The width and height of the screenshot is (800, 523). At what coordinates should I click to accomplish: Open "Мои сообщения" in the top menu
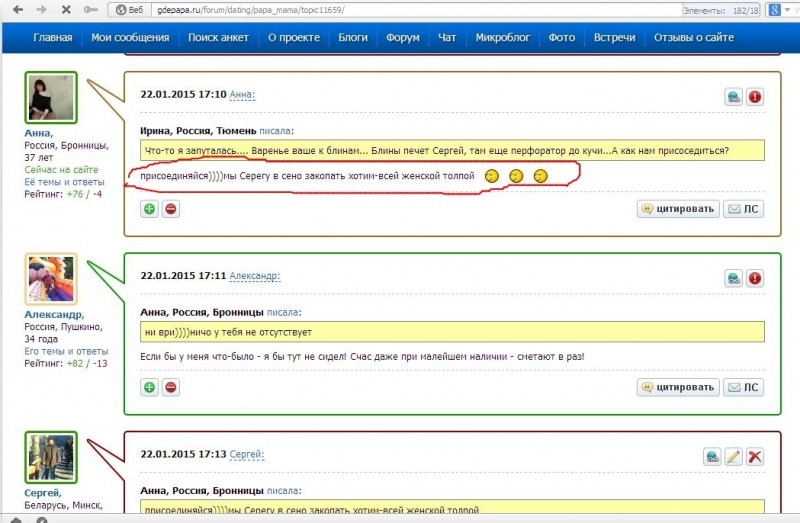tap(130, 38)
